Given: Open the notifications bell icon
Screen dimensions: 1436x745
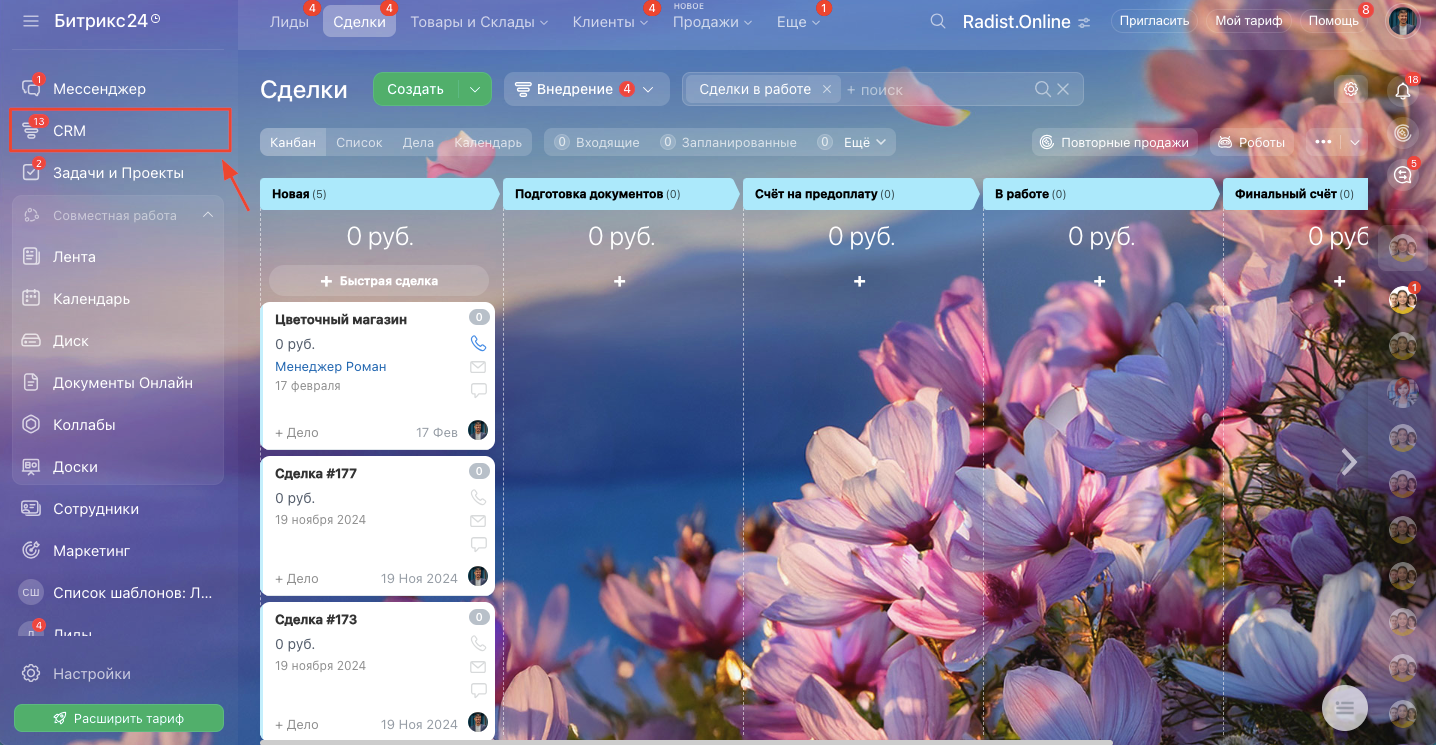Looking at the screenshot, I should tap(1403, 91).
